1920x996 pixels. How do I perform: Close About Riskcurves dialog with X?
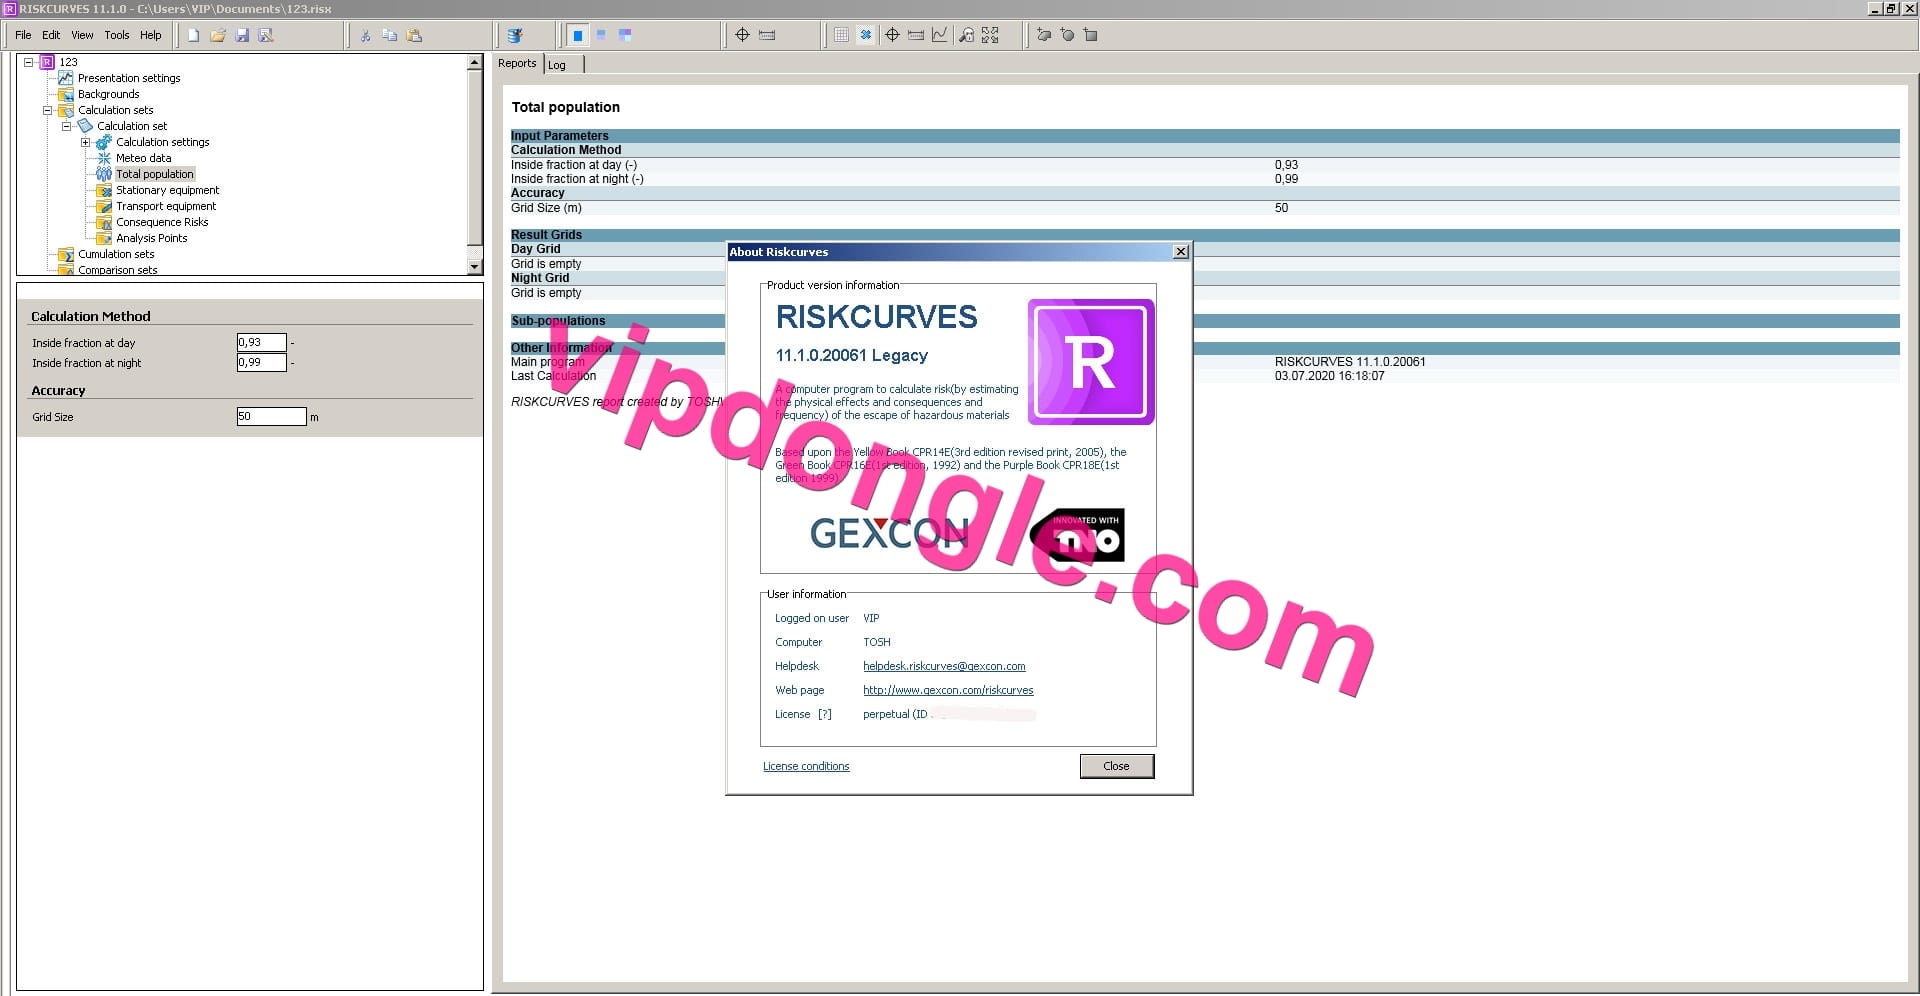pyautogui.click(x=1180, y=252)
